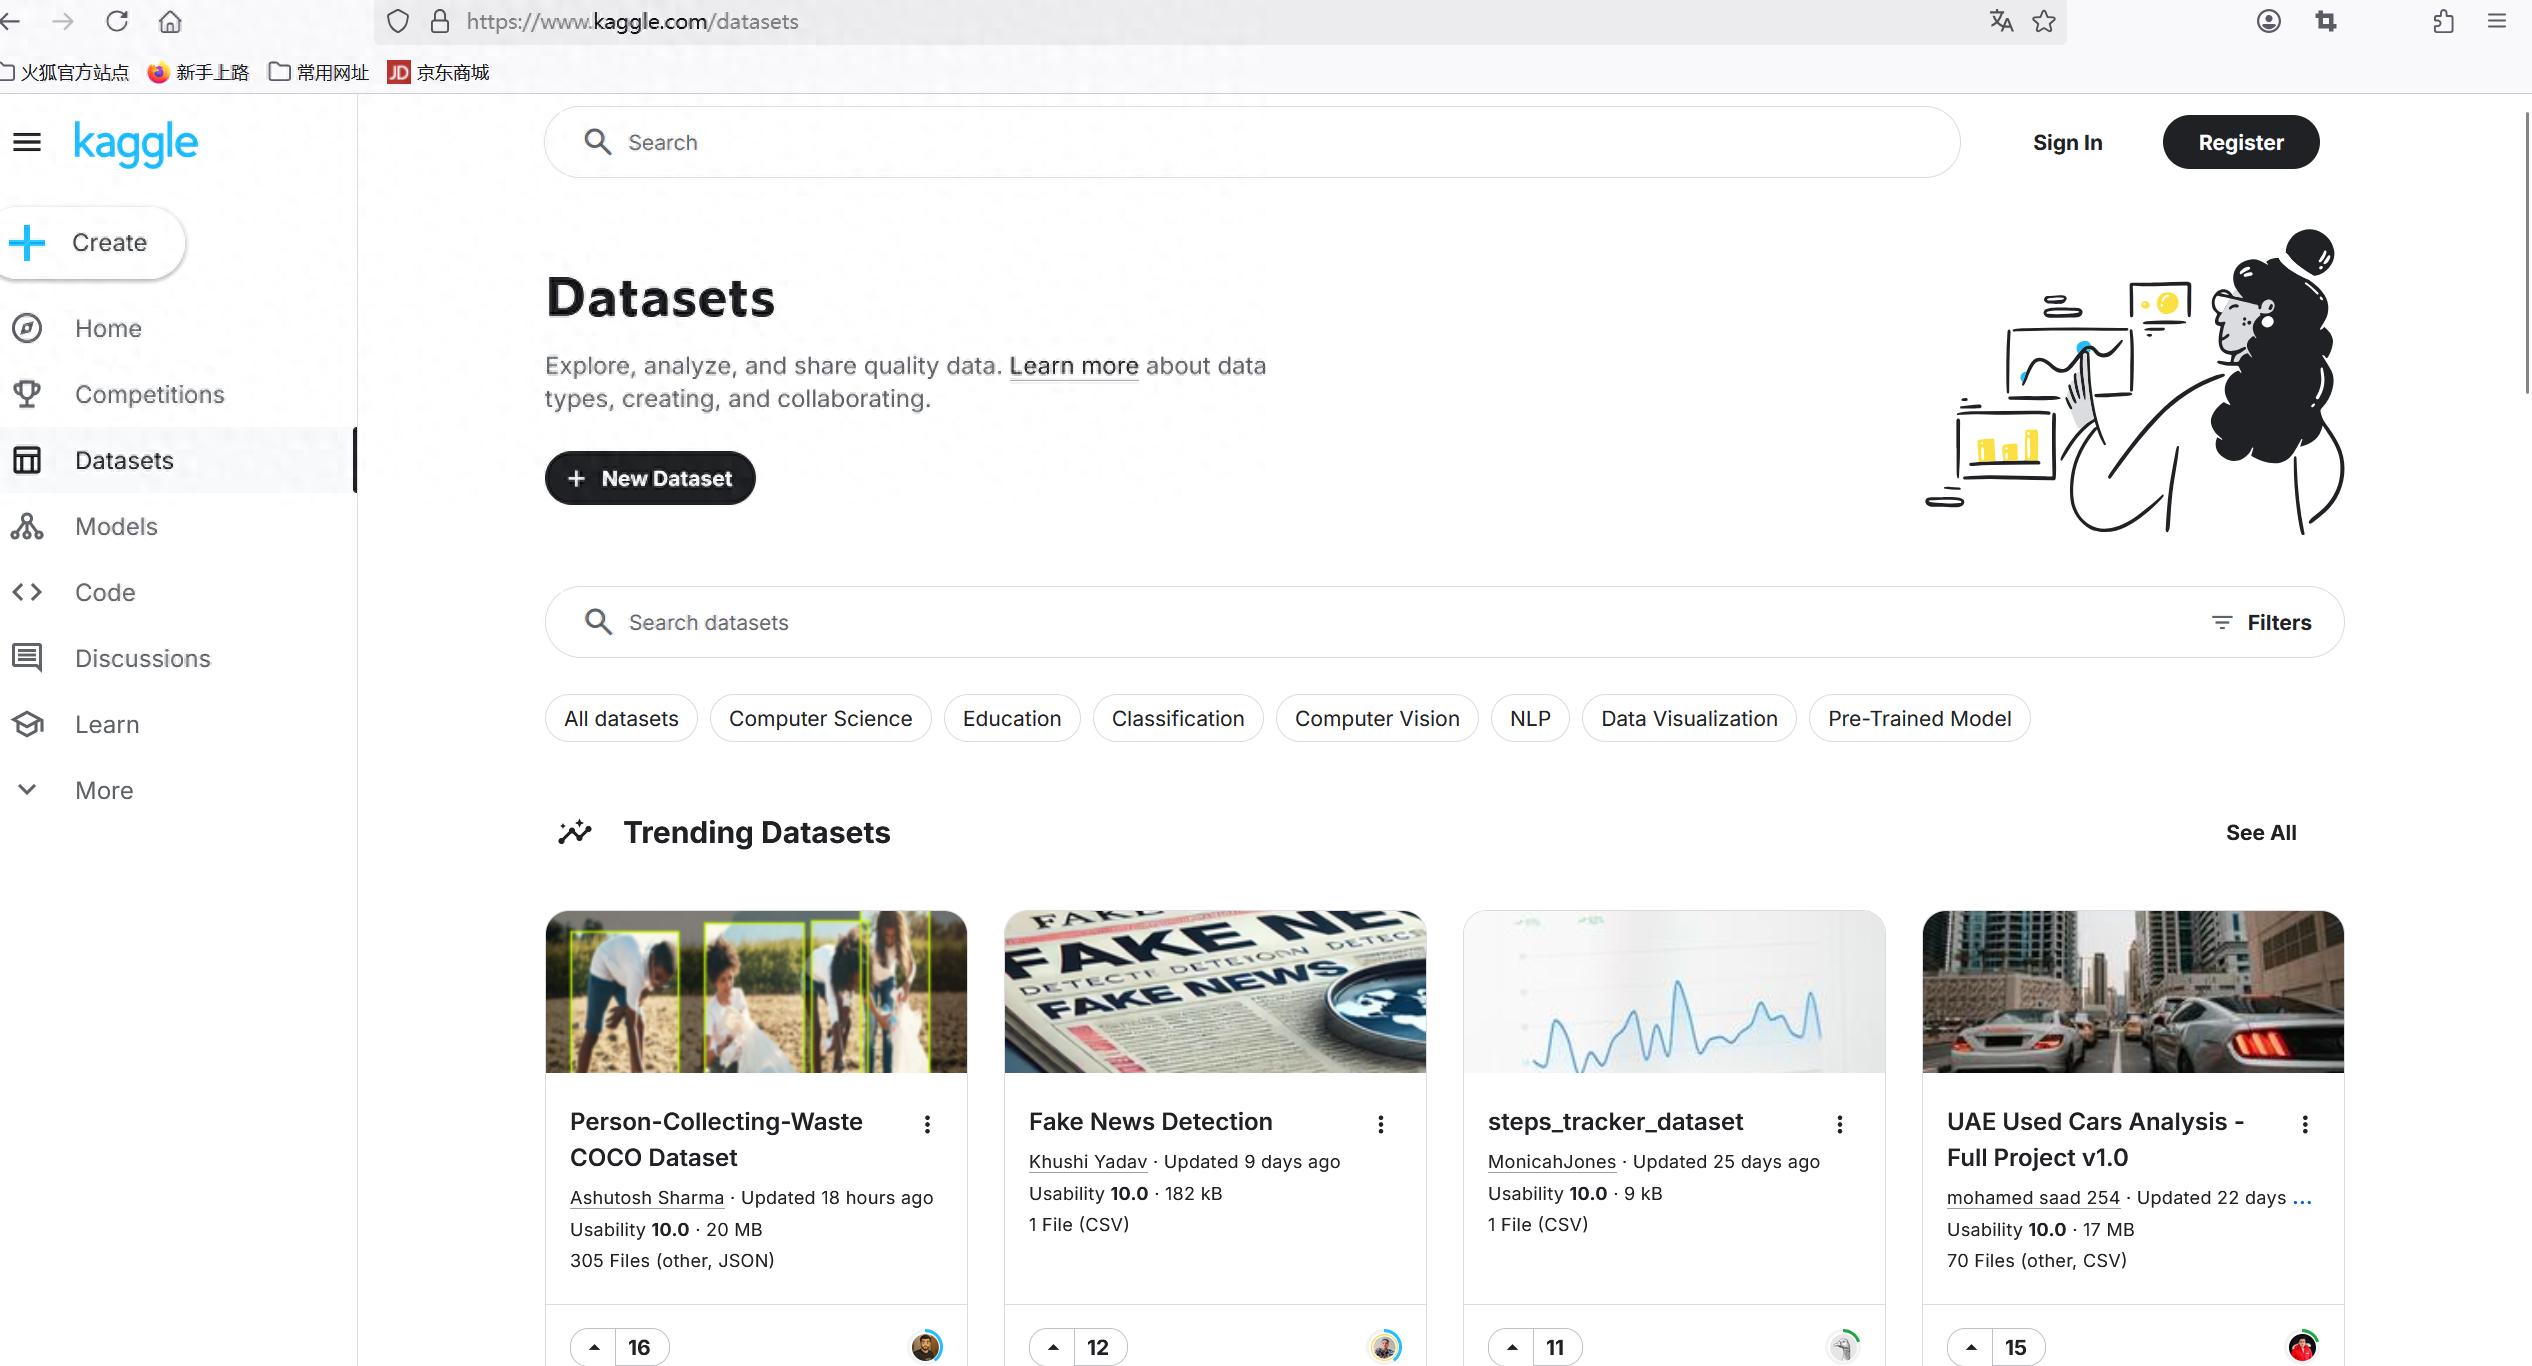The image size is (2532, 1366).
Task: Click the magnifier icon in top Search bar
Action: 598,142
